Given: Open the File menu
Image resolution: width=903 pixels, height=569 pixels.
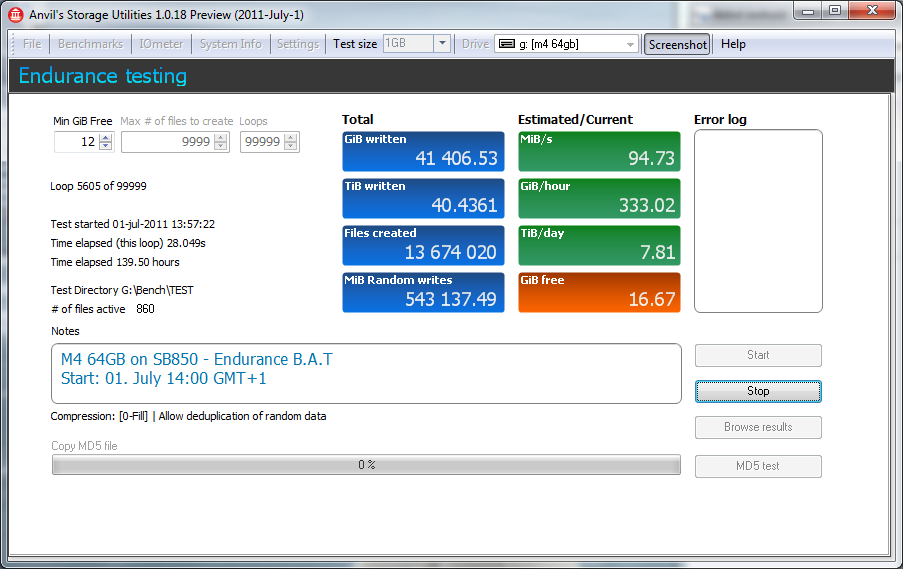Looking at the screenshot, I should pyautogui.click(x=32, y=44).
